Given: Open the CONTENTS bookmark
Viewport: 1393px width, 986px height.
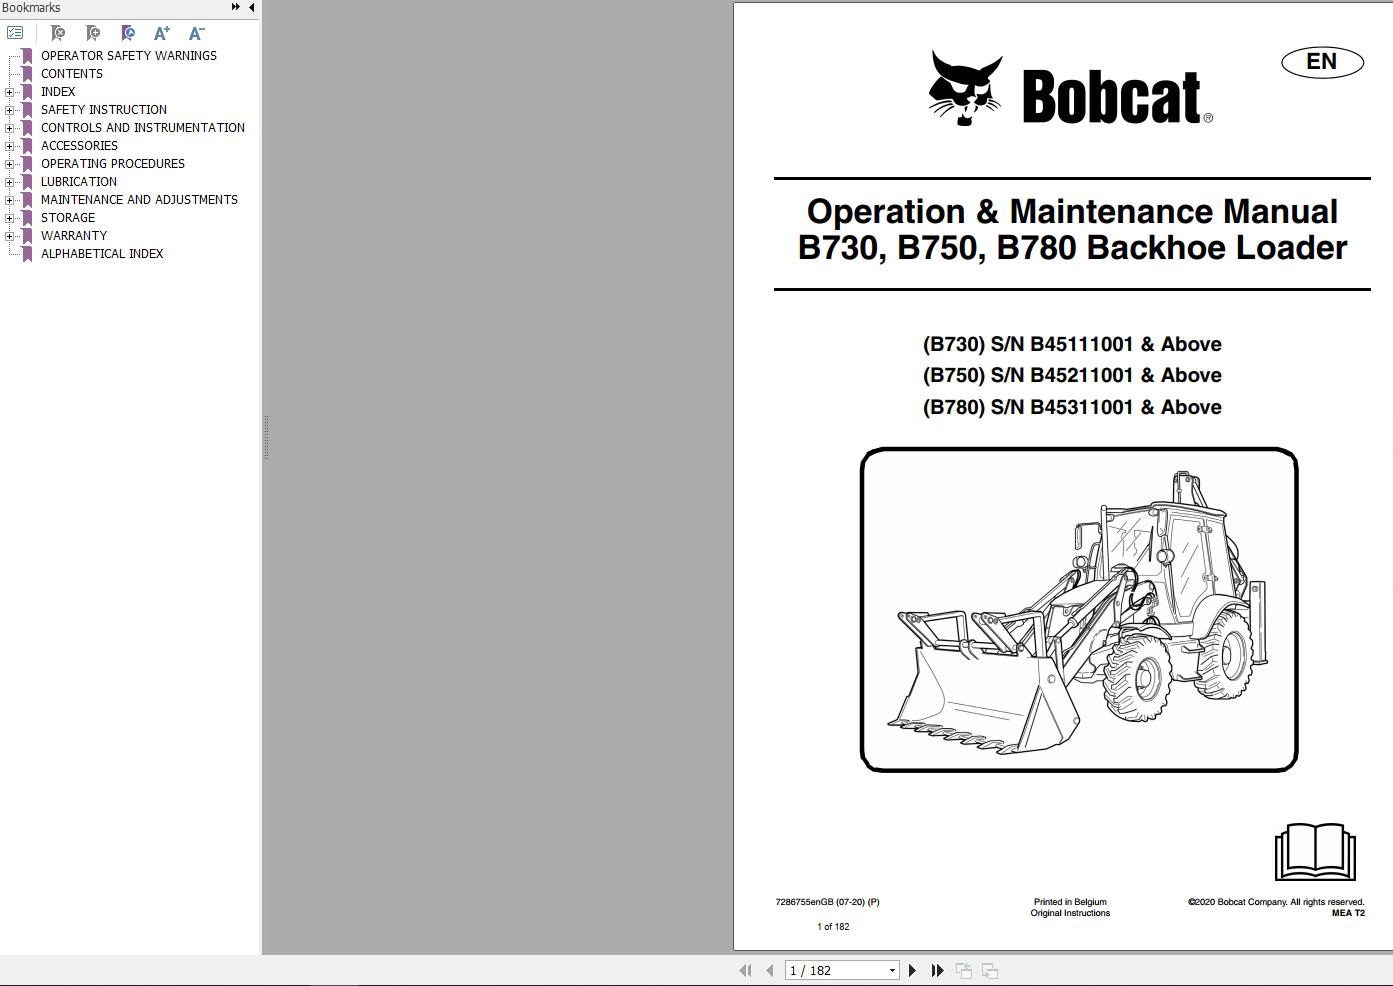Looking at the screenshot, I should 72,74.
